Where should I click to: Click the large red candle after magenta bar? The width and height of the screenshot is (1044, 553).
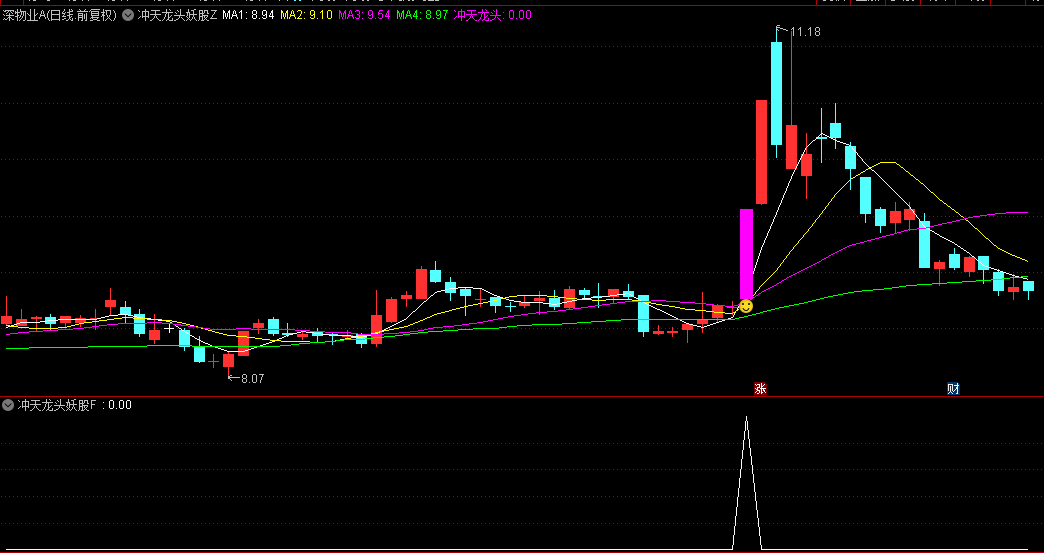click(x=762, y=152)
